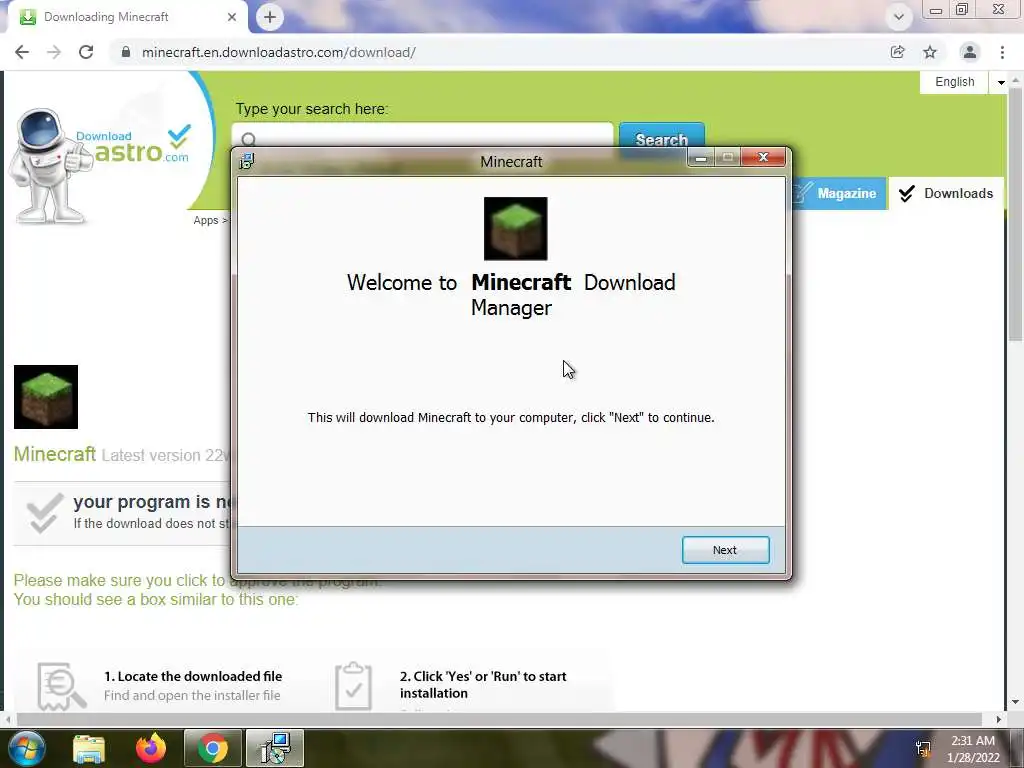Click the Minecraft thumbnail on the webpage
1024x768 pixels.
click(46, 397)
